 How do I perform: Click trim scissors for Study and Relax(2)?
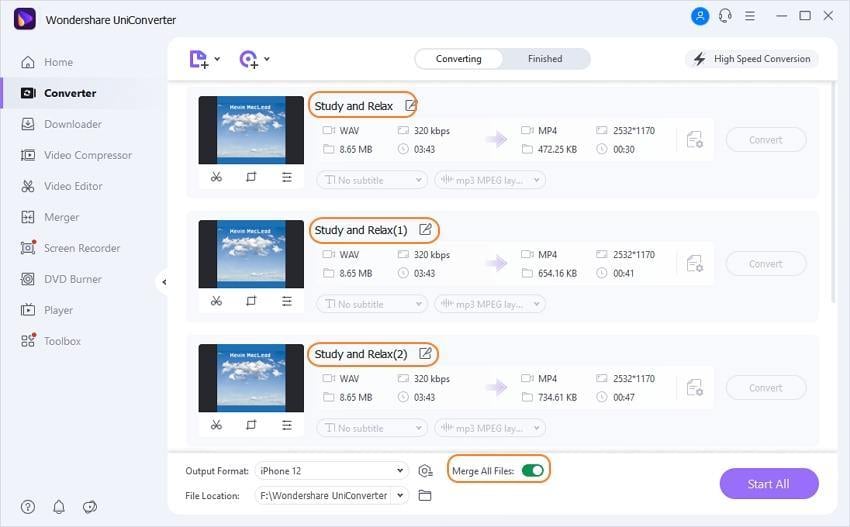[216, 425]
